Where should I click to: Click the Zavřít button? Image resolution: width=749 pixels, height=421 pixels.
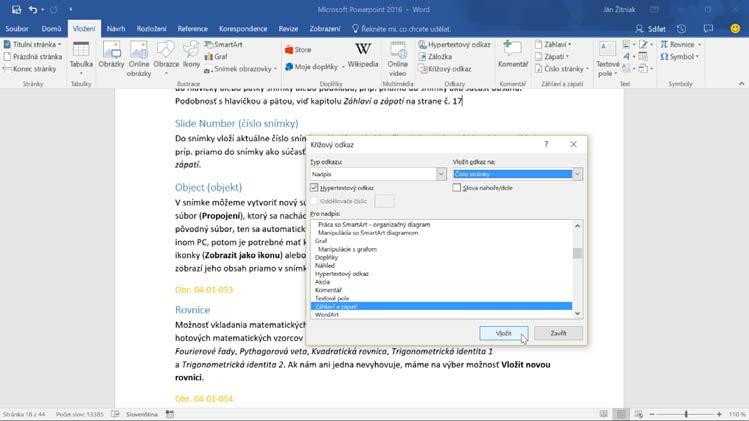558,333
